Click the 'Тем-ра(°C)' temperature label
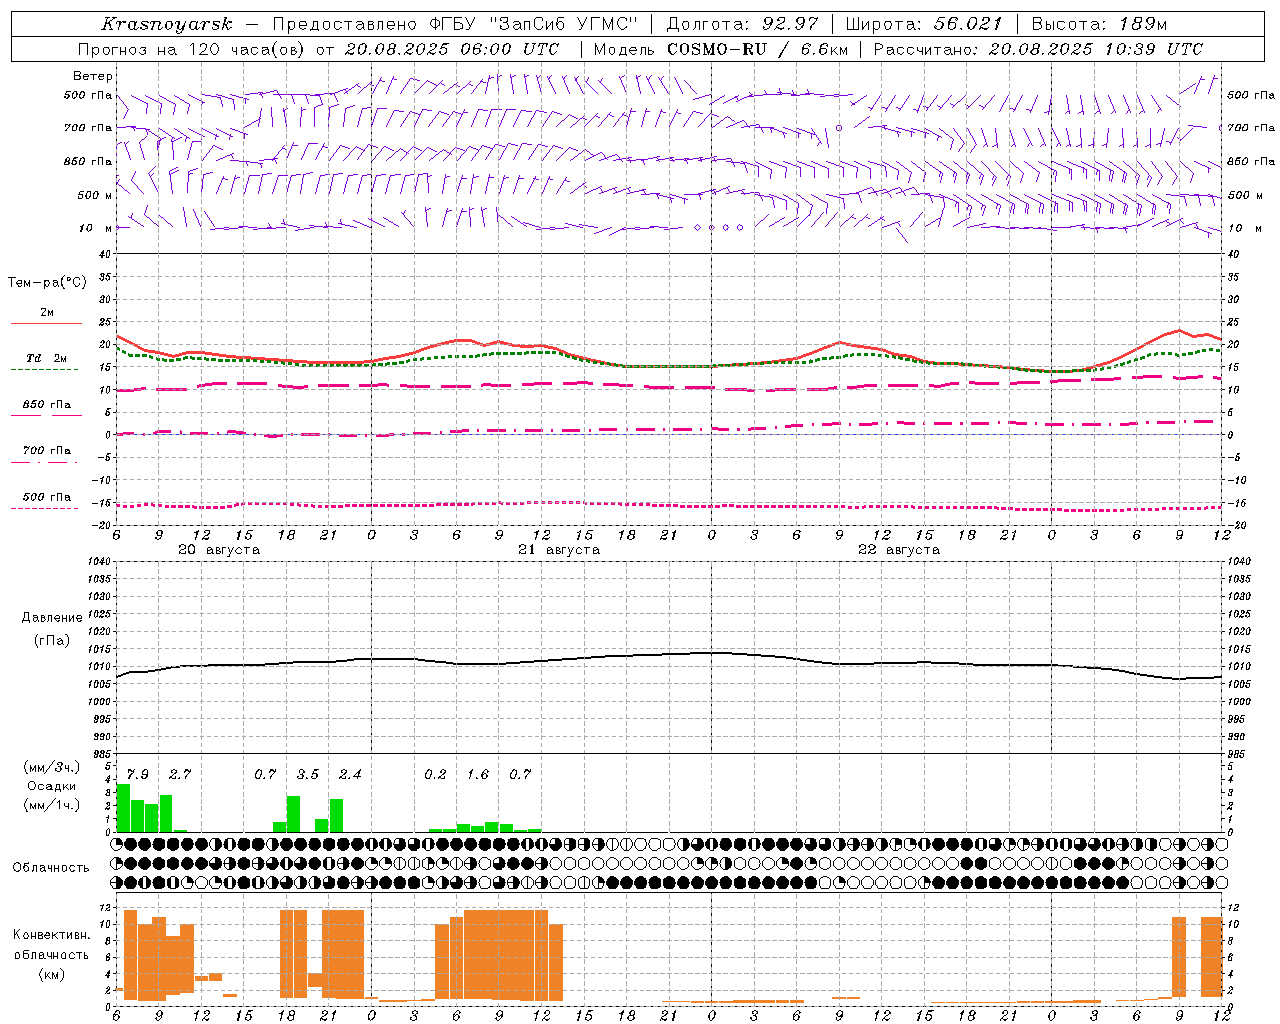Screen dimensions: 1280x1024 click(x=47, y=283)
